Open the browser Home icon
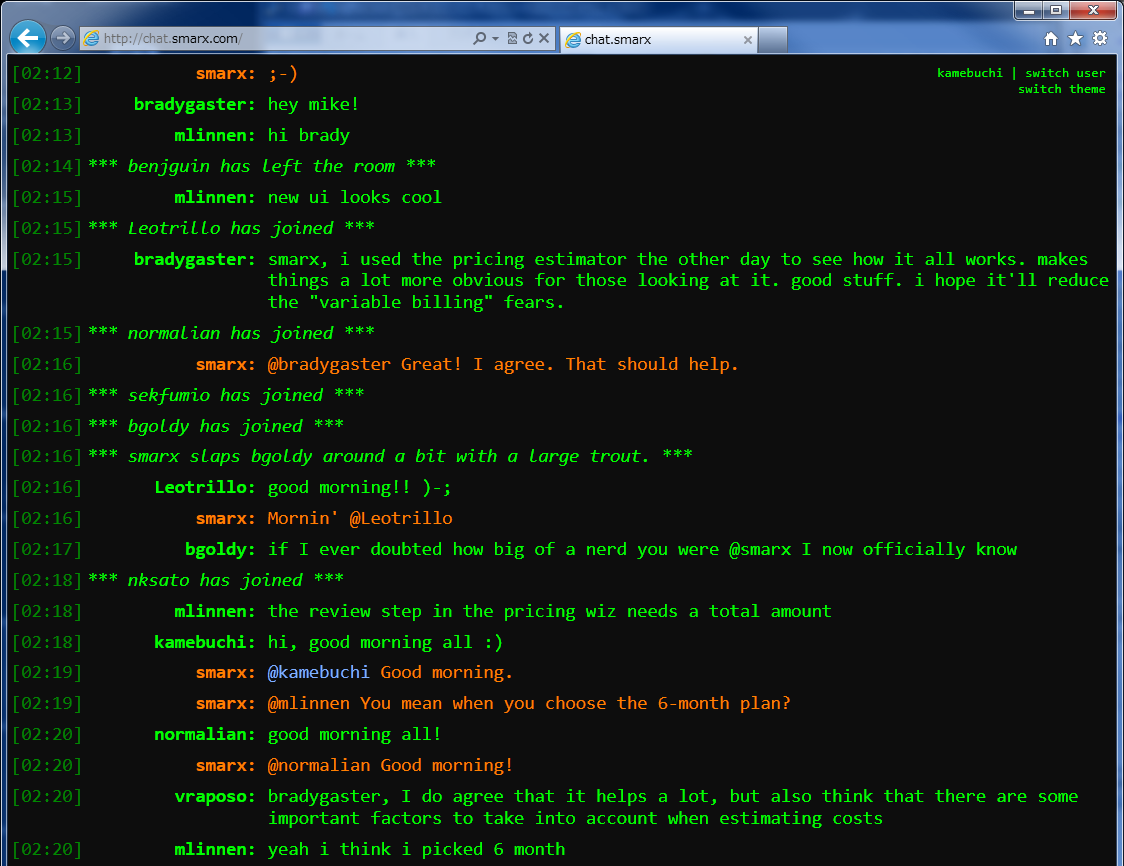The width and height of the screenshot is (1124, 866). [x=1051, y=39]
